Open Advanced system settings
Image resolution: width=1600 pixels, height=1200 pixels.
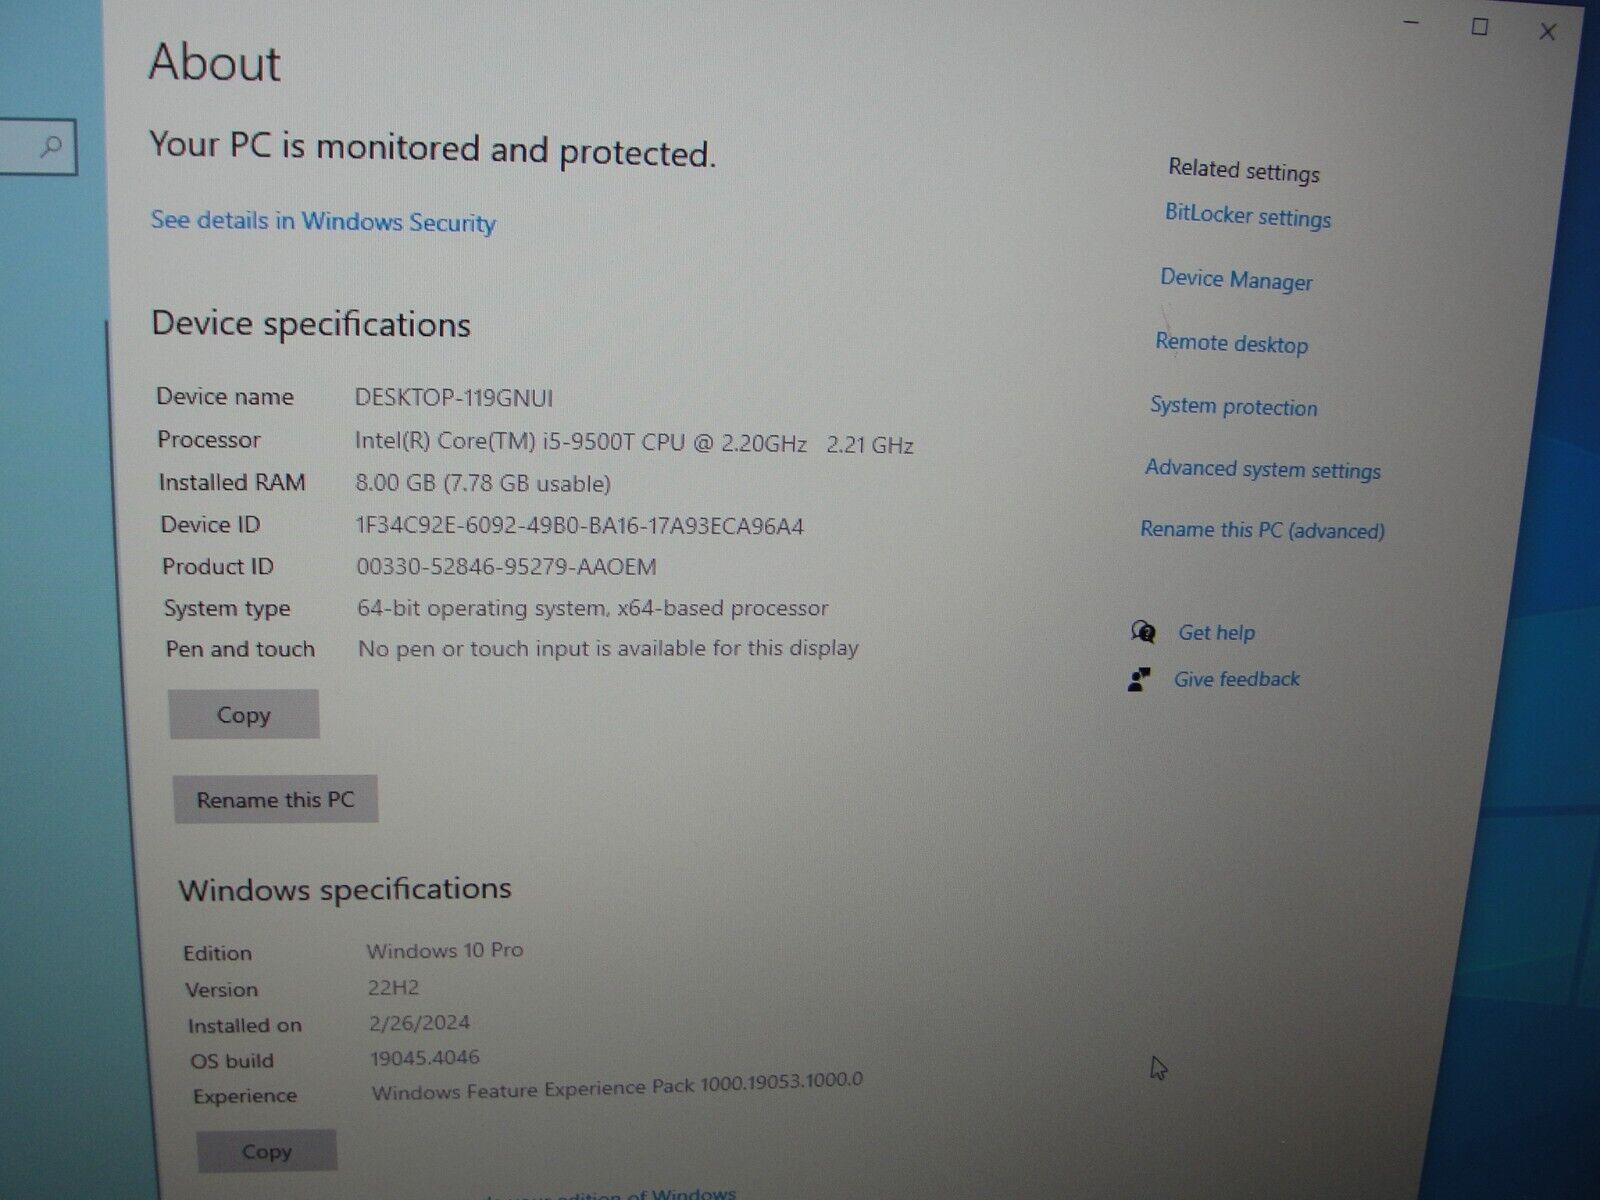(x=1263, y=469)
